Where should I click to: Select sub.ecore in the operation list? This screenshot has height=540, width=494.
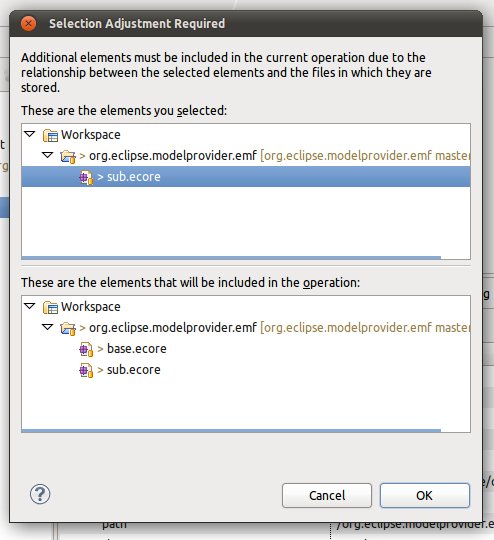tap(134, 370)
